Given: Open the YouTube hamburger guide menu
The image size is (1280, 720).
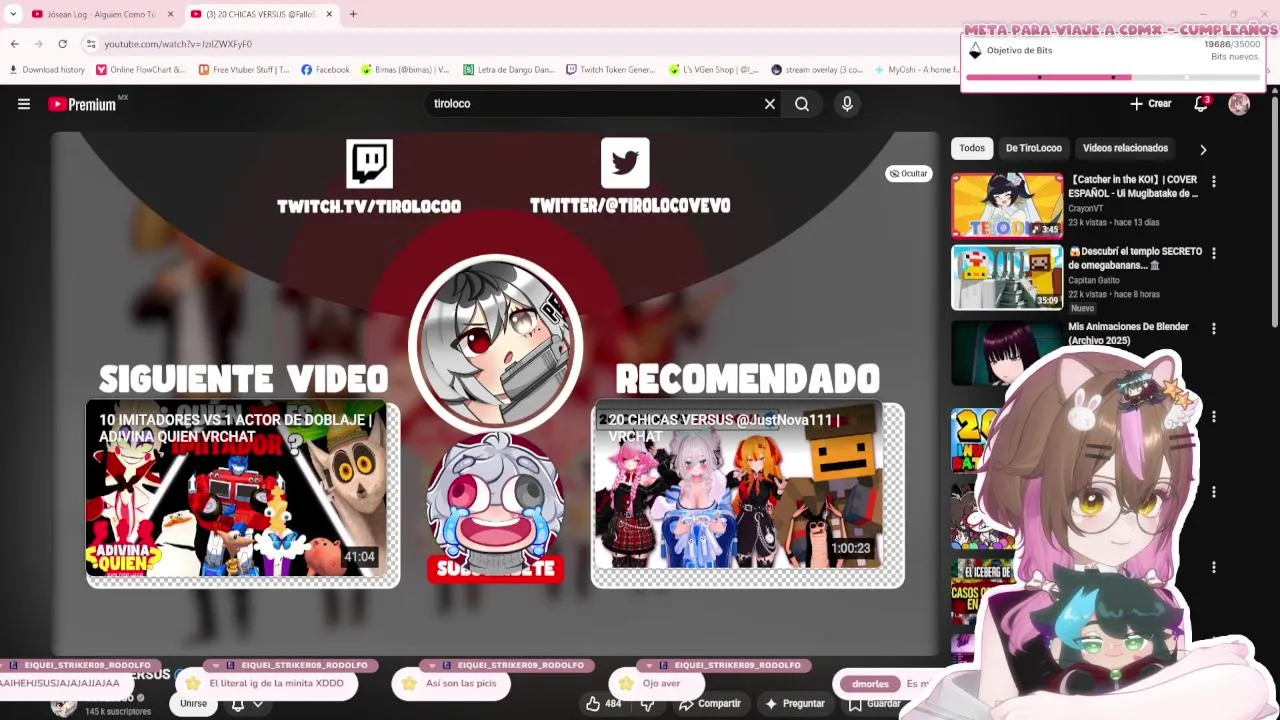Looking at the screenshot, I should pos(24,104).
